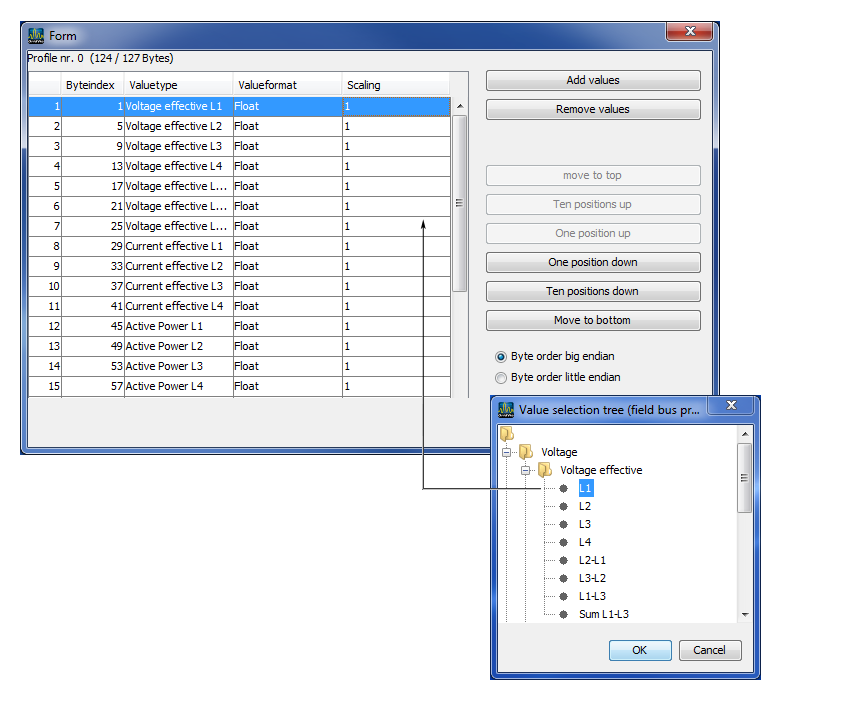Collapse the Voltage tree node

[508, 451]
